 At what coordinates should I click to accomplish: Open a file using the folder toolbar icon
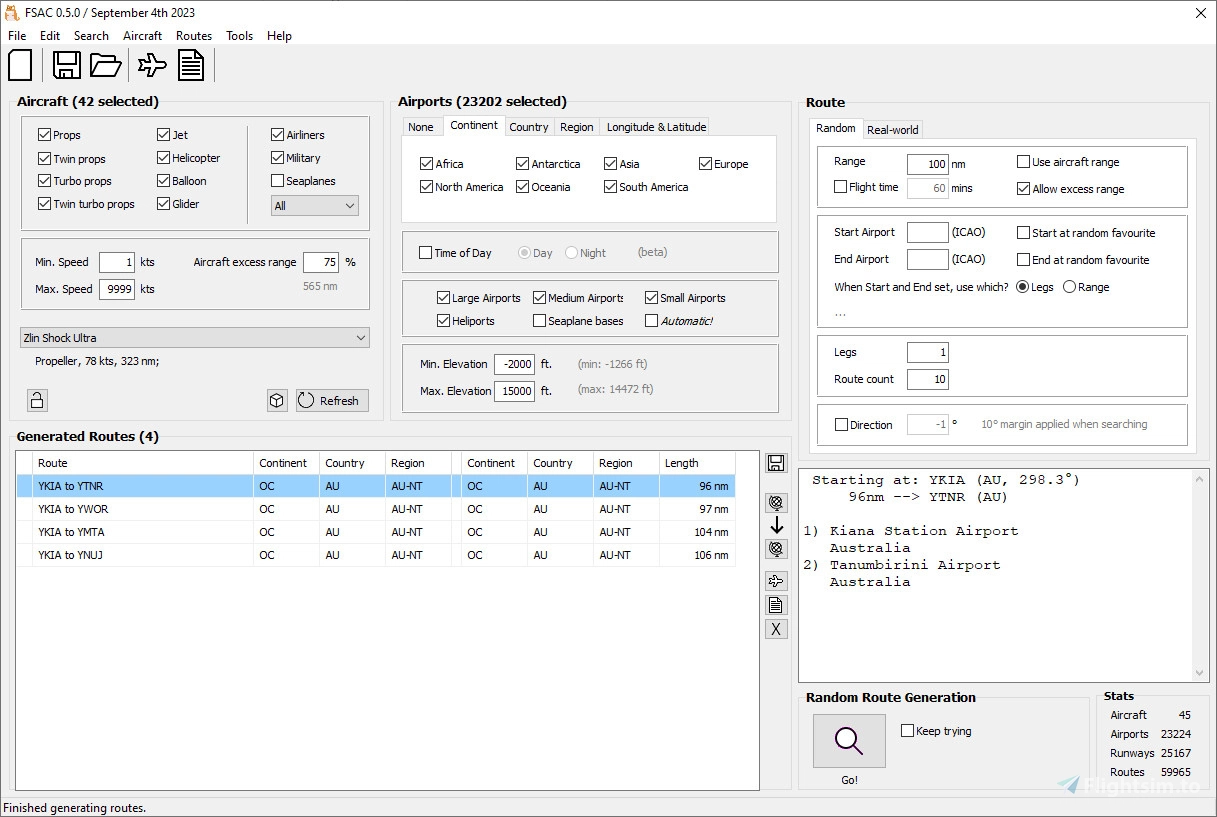(106, 64)
